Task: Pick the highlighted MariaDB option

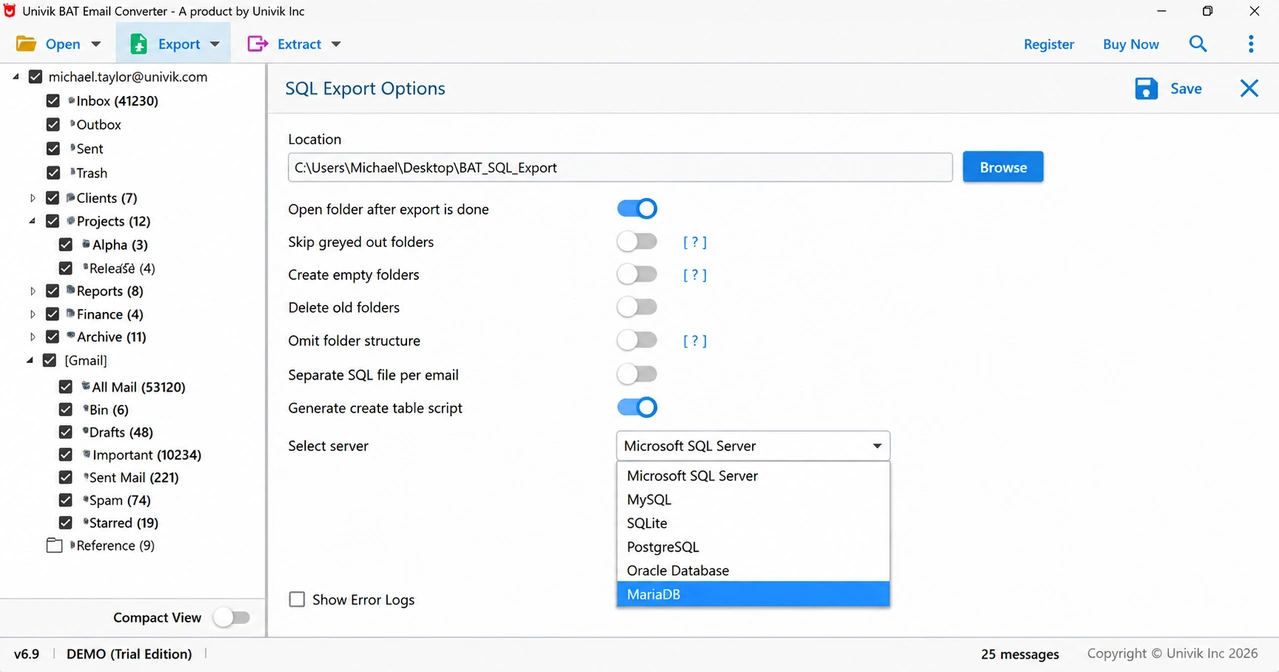Action: (x=753, y=594)
